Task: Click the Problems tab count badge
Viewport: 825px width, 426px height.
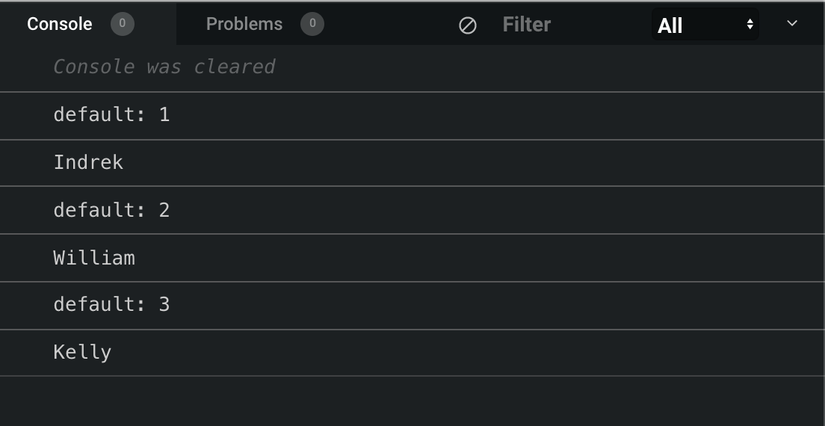Action: [x=312, y=24]
